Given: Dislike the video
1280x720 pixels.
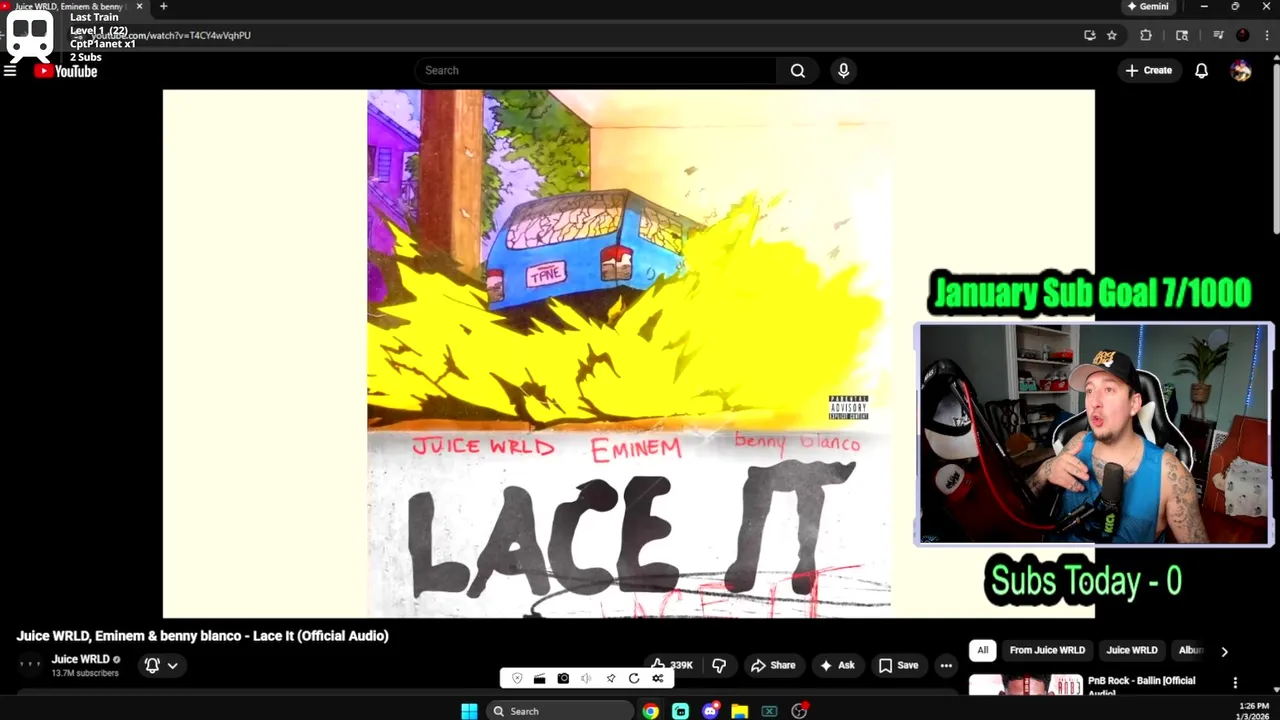Looking at the screenshot, I should (x=719, y=665).
